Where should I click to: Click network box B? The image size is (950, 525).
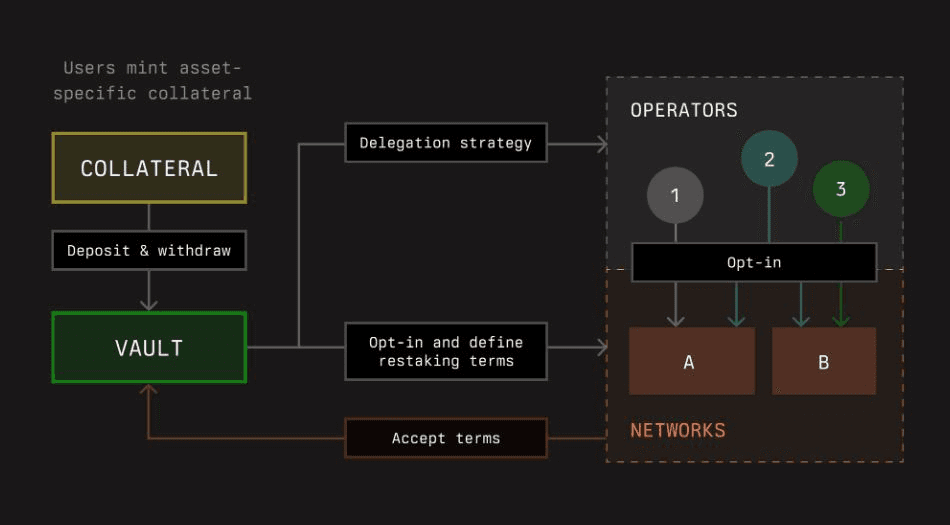pyautogui.click(x=824, y=361)
